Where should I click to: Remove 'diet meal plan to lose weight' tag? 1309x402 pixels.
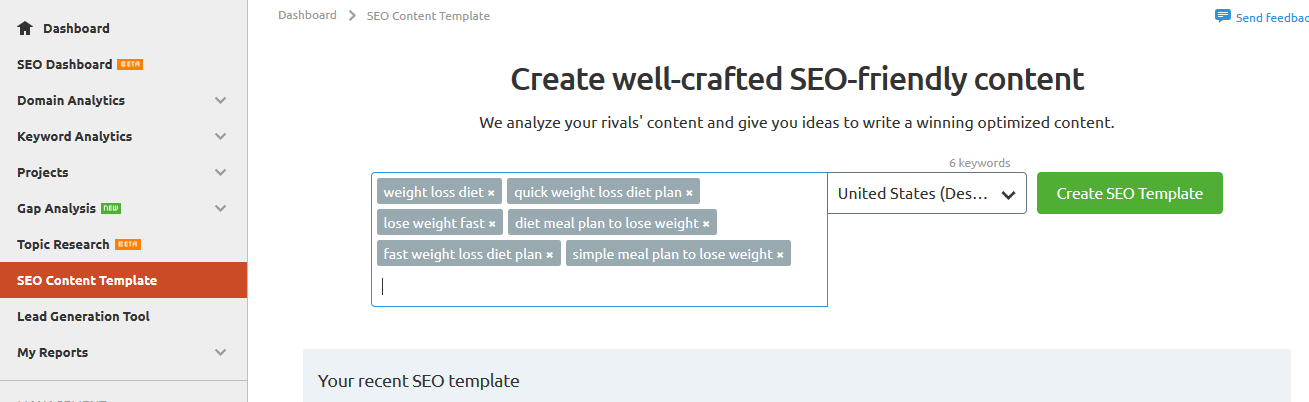706,224
